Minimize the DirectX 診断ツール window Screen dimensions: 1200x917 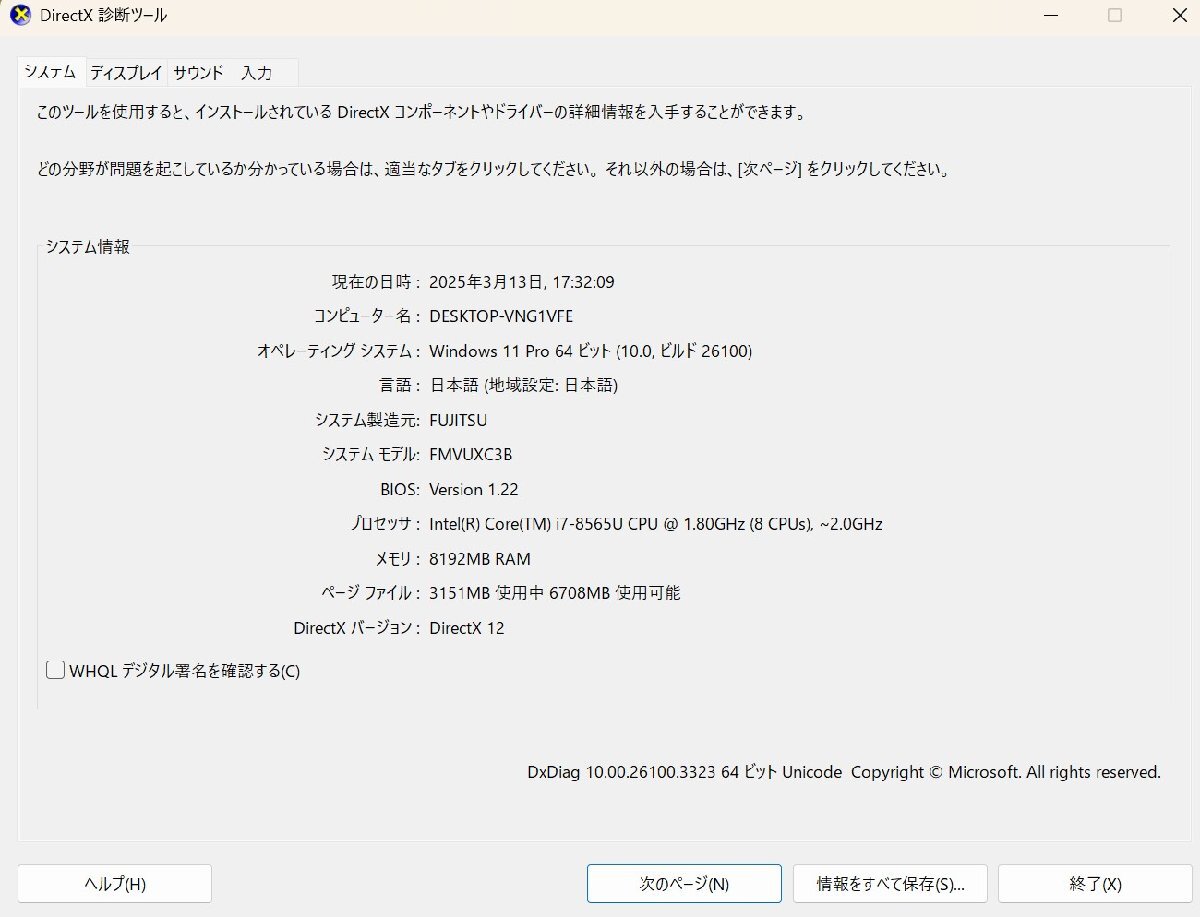(1050, 16)
